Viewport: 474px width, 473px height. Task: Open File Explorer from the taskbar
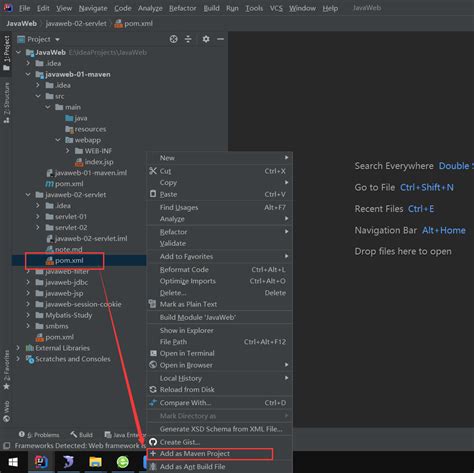[x=95, y=462]
